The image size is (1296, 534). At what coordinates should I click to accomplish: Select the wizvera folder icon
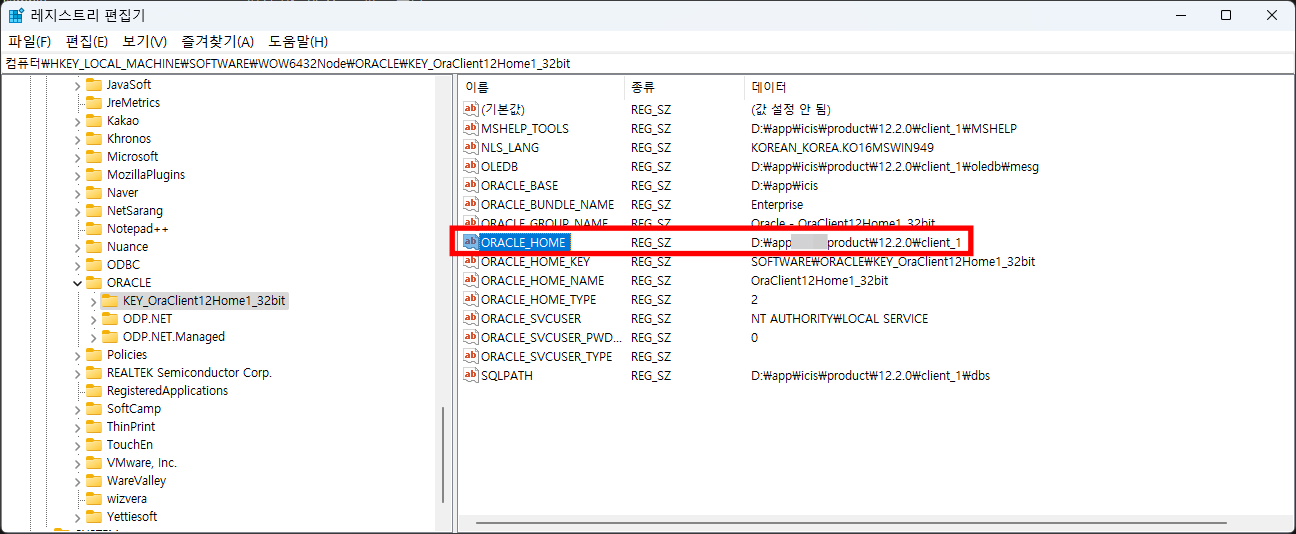coord(94,499)
